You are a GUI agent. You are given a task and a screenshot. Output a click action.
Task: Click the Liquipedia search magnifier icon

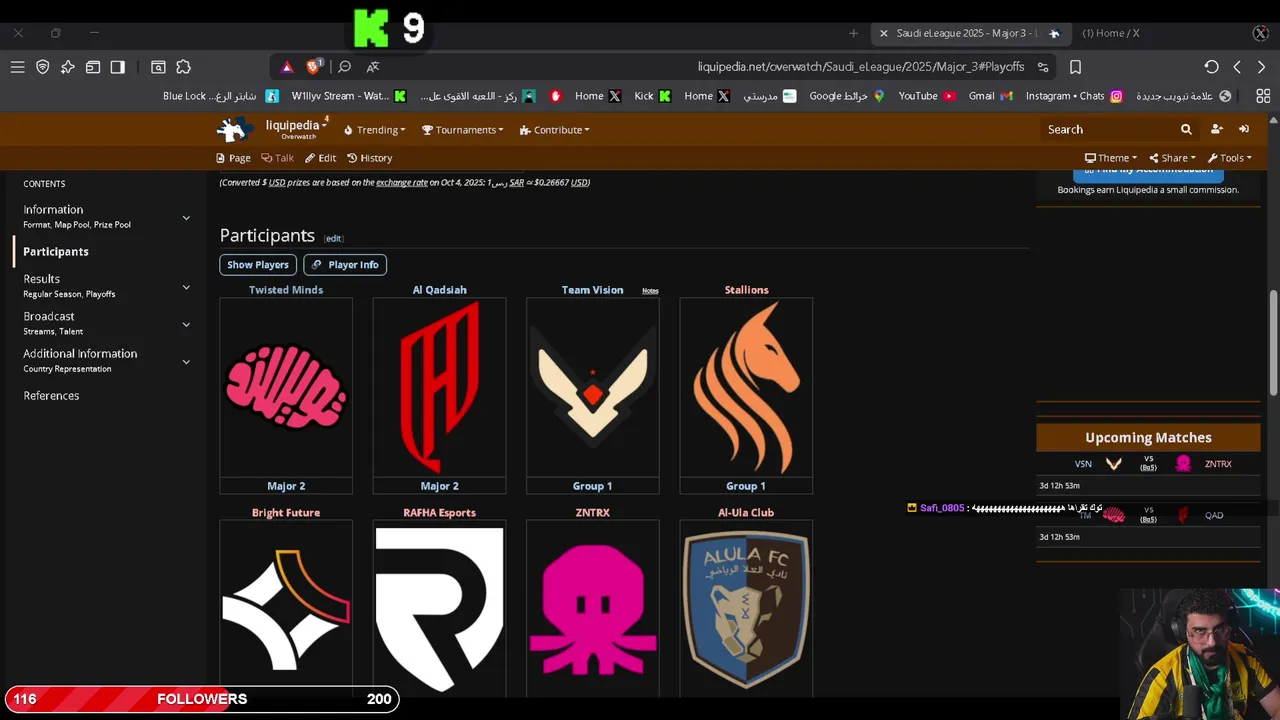(1186, 129)
